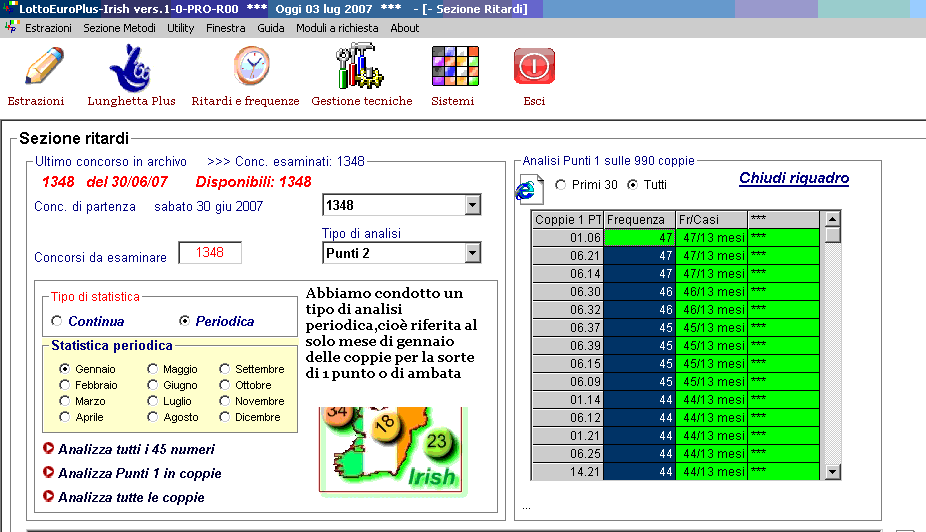Select Tutti radio option

(632, 185)
